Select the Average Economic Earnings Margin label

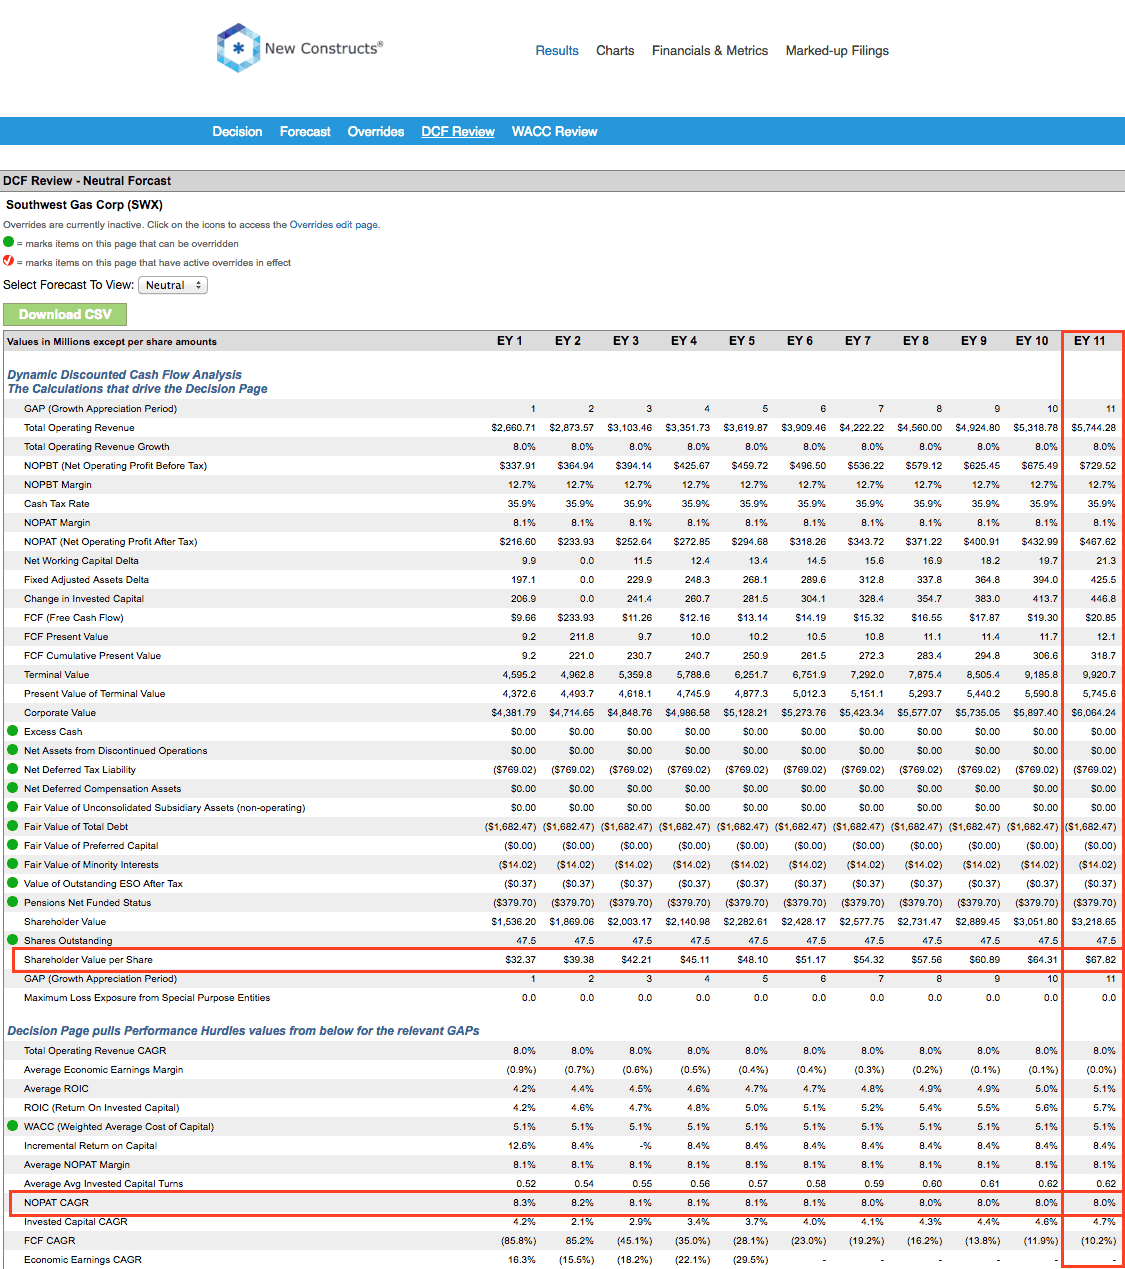click(104, 1069)
